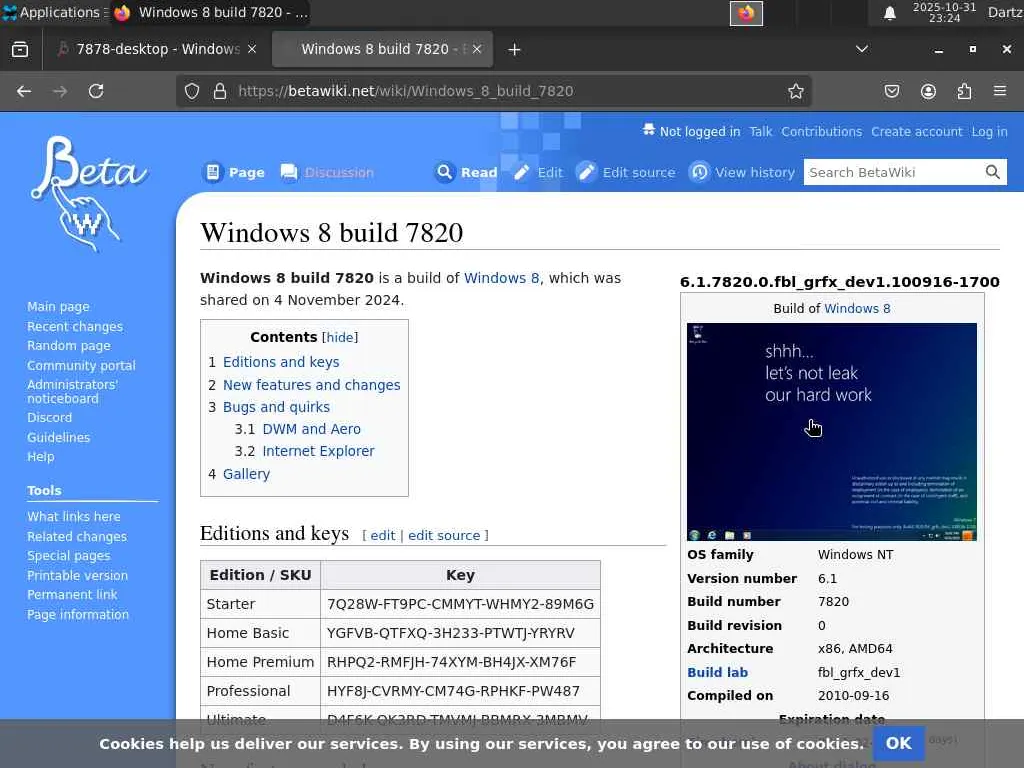This screenshot has height=768, width=1024.
Task: Close the 7878-desktop tab
Action: (252, 49)
